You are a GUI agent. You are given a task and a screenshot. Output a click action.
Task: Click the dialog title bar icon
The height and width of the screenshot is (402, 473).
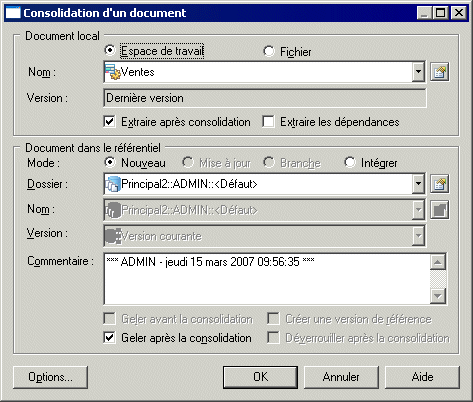13,13
